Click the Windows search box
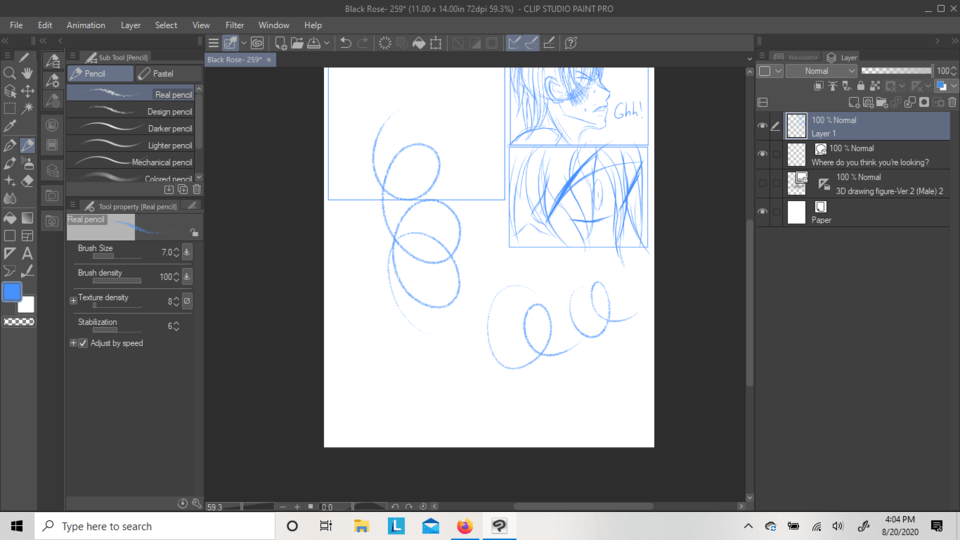This screenshot has height=540, width=960. point(155,526)
